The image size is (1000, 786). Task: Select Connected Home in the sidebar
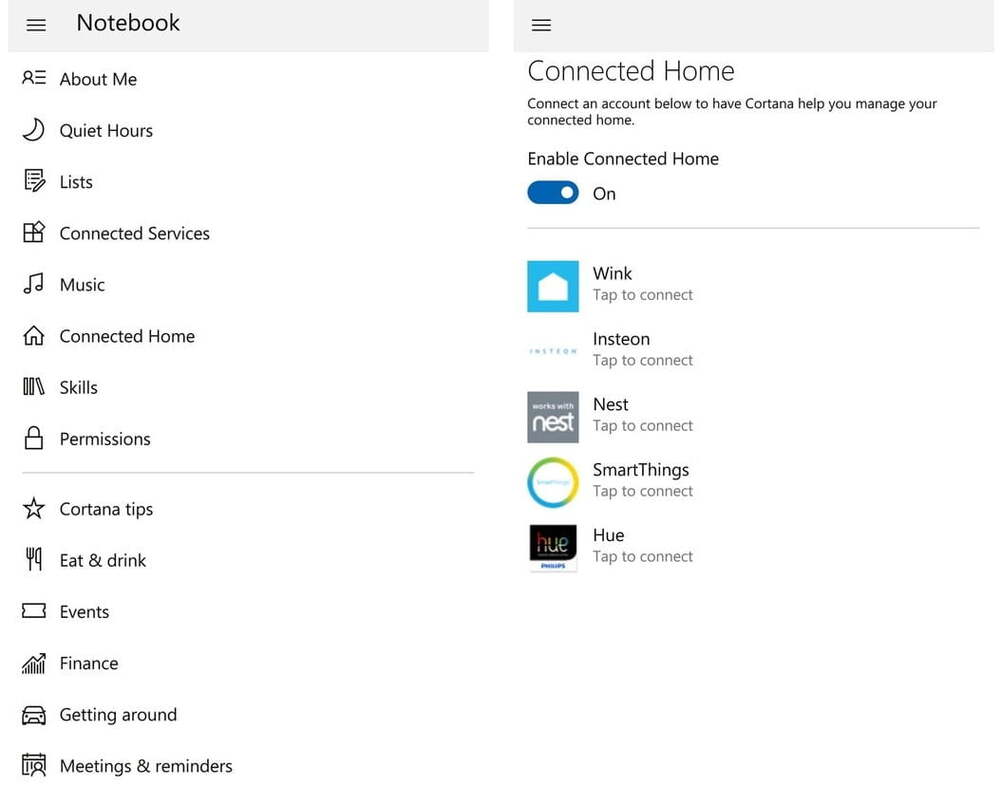[127, 336]
